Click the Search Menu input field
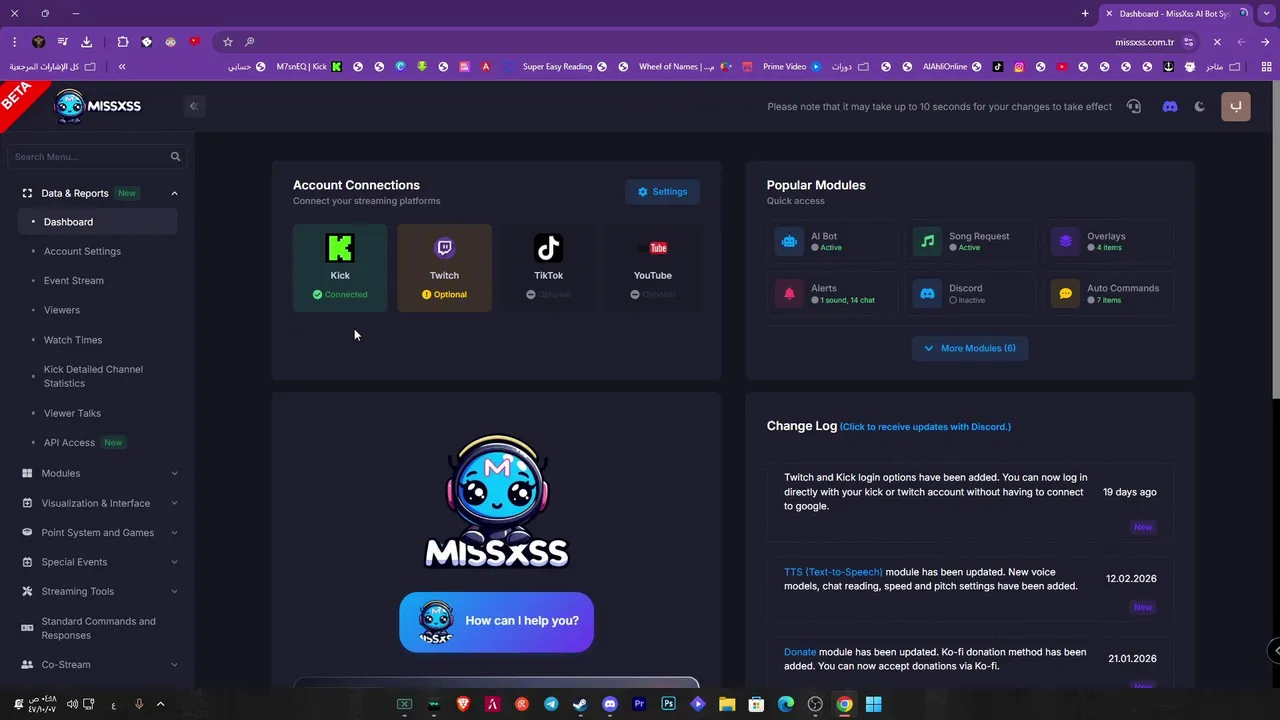The width and height of the screenshot is (1280, 720). click(x=97, y=156)
